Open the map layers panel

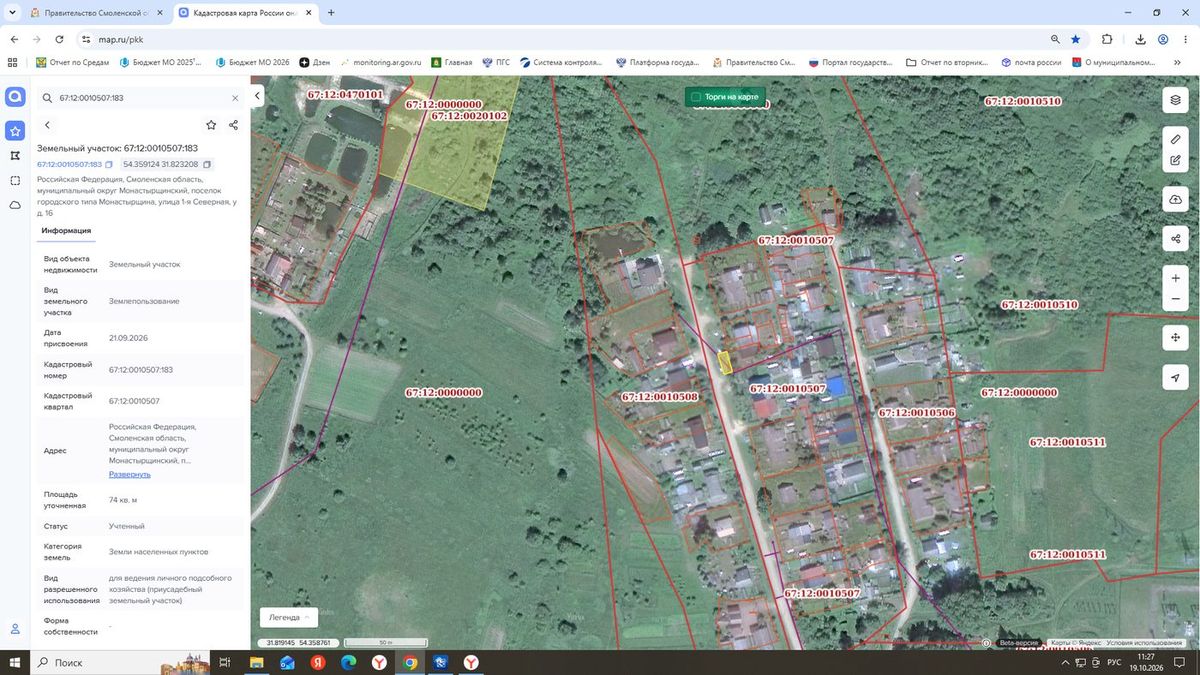[x=1175, y=100]
